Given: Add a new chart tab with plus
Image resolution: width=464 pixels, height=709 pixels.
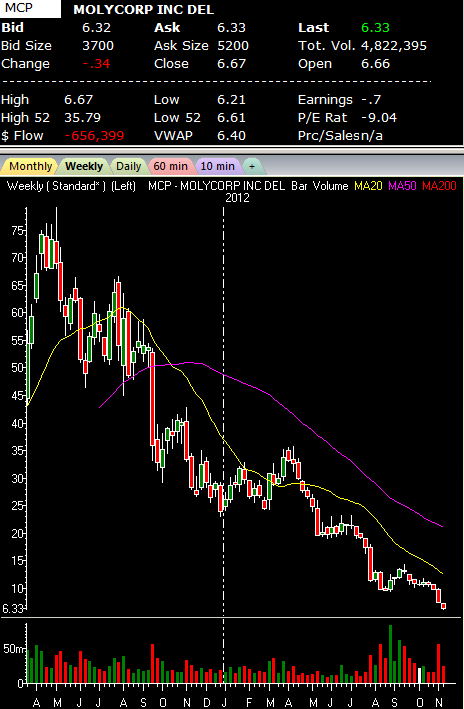Looking at the screenshot, I should pos(252,166).
